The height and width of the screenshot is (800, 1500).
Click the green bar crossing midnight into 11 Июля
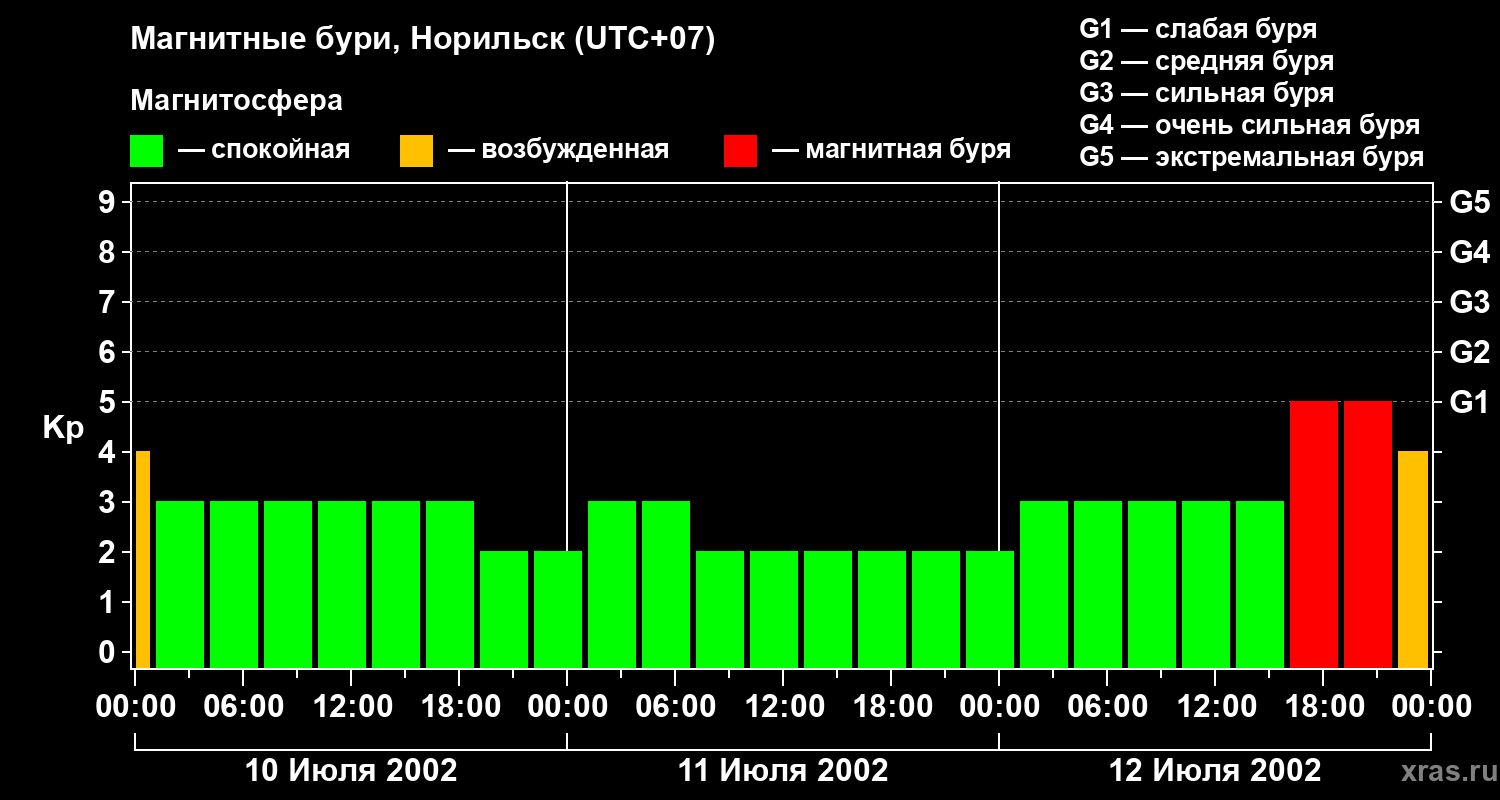point(558,609)
